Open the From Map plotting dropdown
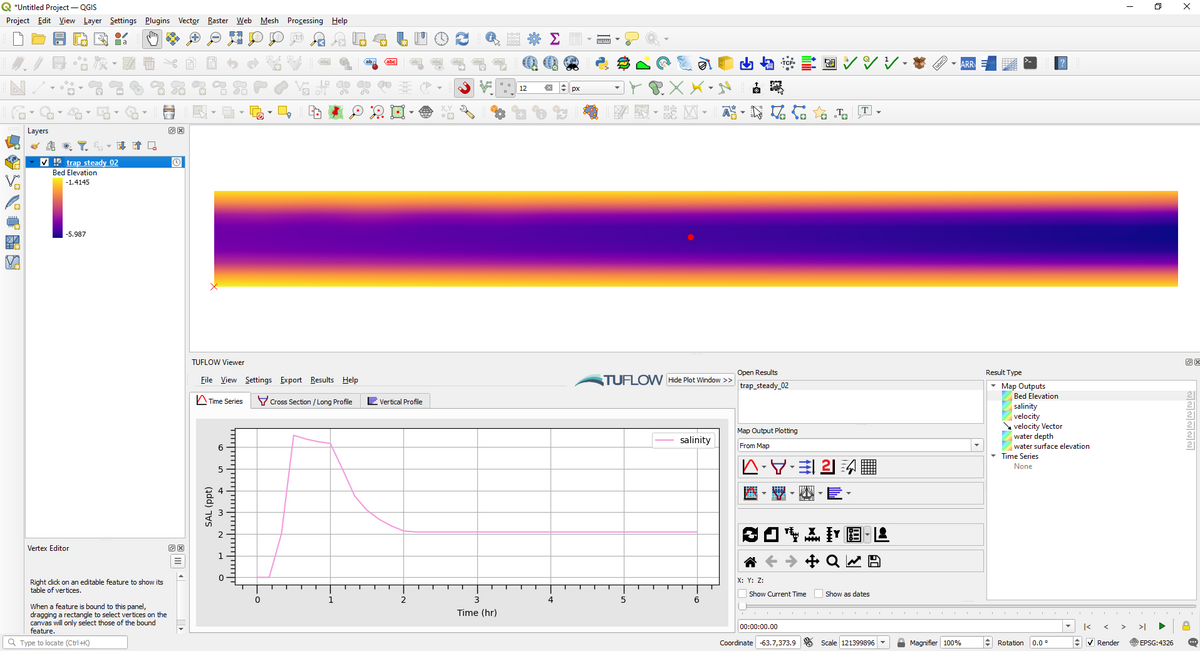Viewport: 1200px width, 651px height. coord(978,444)
